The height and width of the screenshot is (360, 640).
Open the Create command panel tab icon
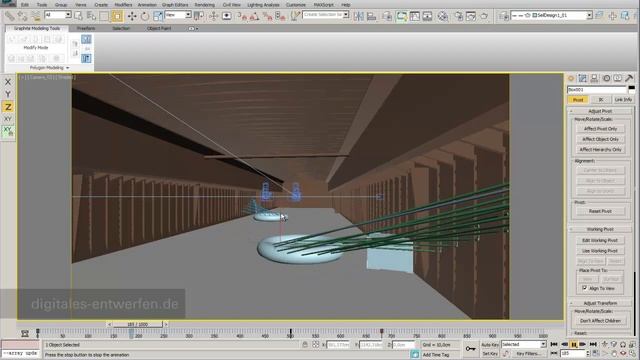pyautogui.click(x=571, y=78)
